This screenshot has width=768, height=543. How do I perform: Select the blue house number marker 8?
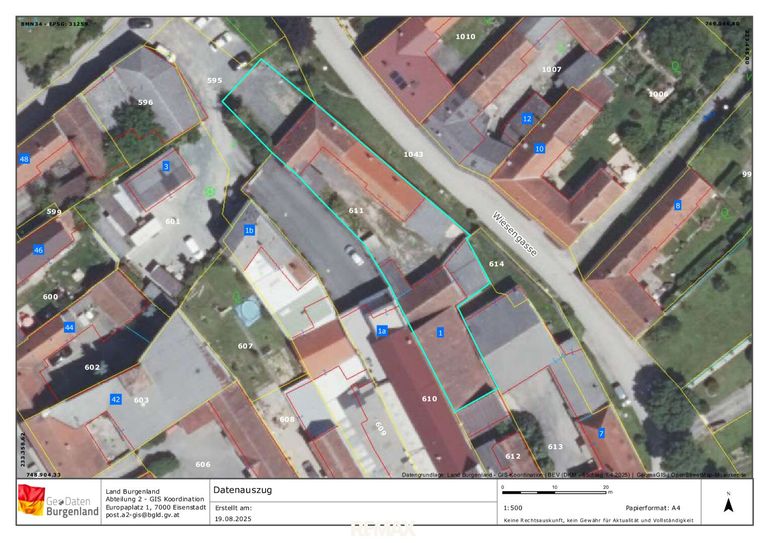click(x=678, y=205)
